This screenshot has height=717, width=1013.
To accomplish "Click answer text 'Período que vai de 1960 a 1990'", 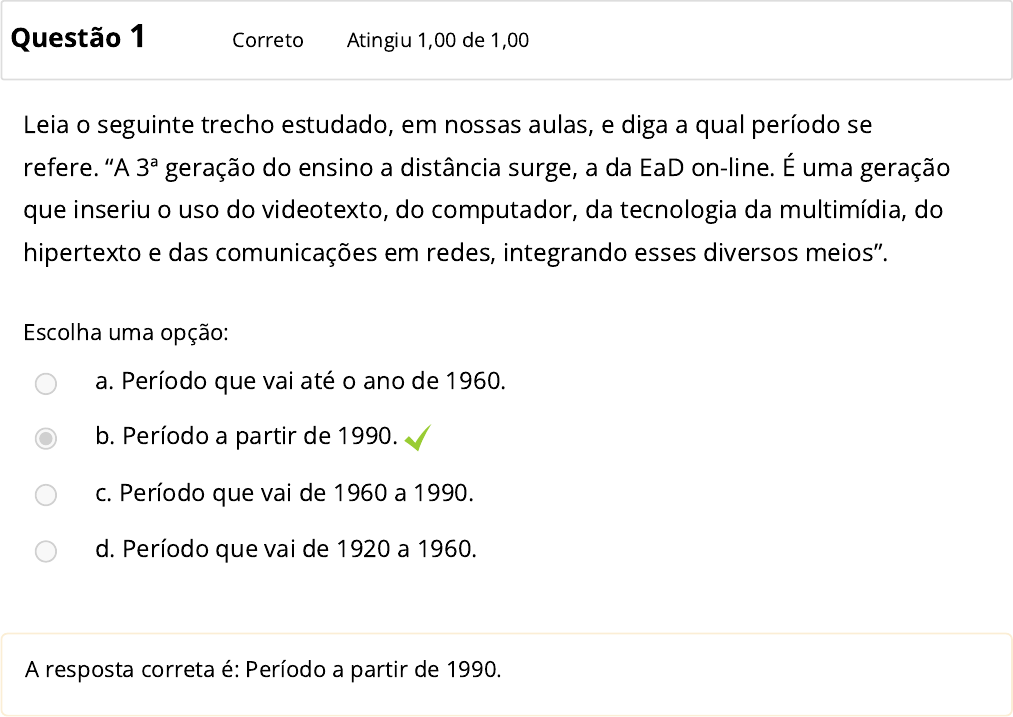I will click(295, 493).
